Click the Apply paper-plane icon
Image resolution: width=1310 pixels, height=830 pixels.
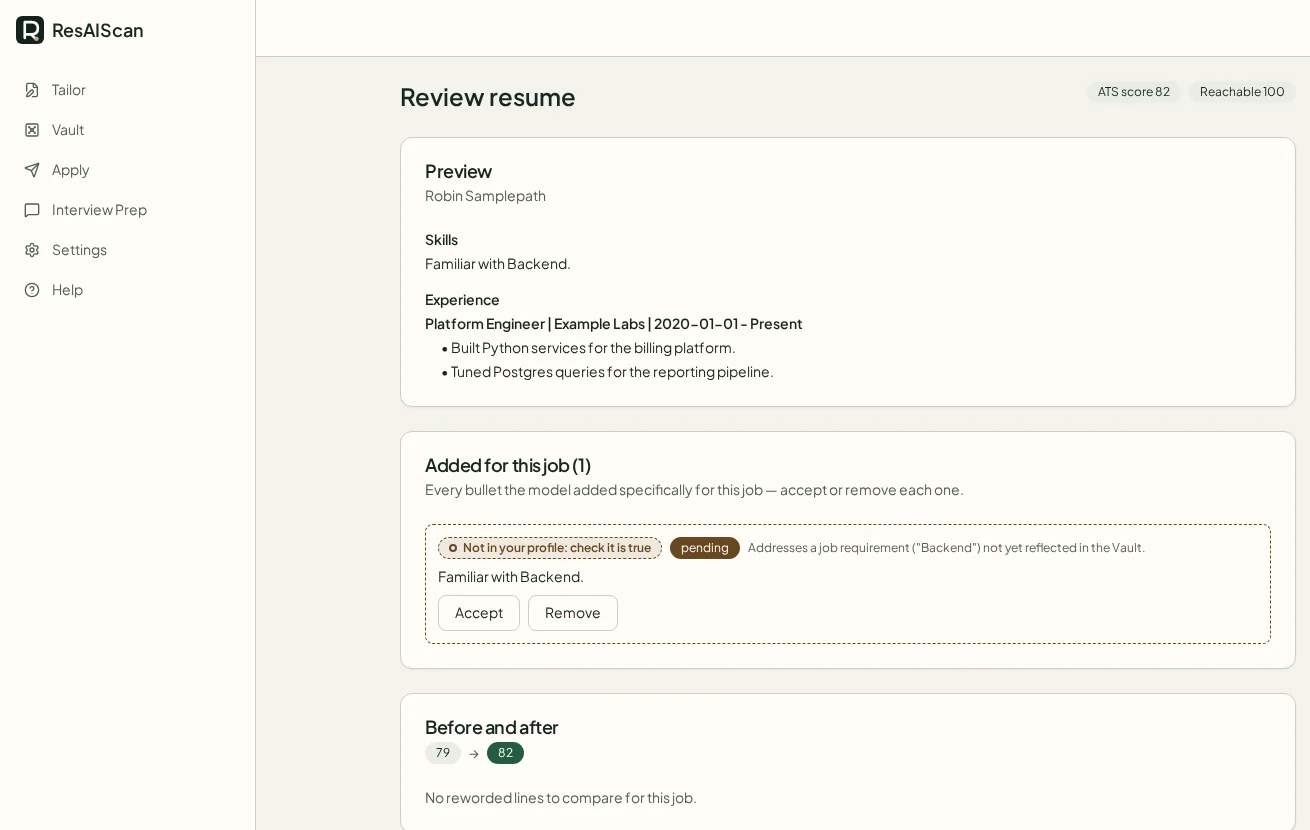tap(32, 170)
